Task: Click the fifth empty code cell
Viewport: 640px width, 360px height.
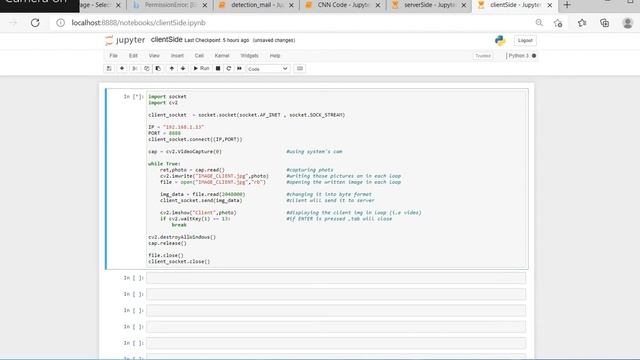Action: (336, 343)
